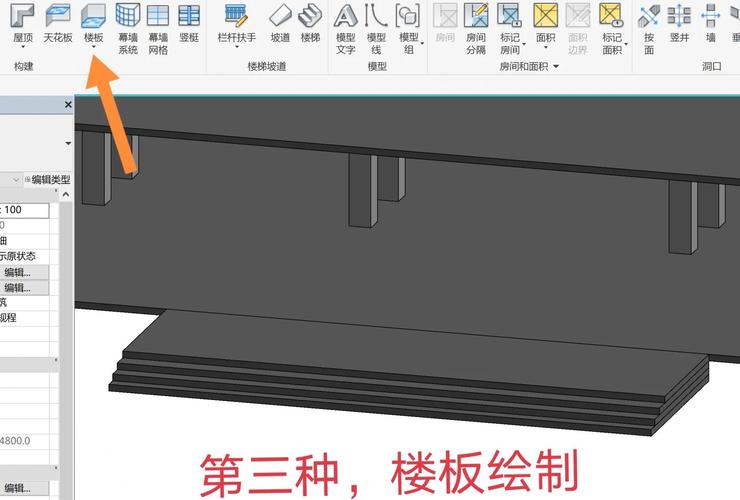This screenshot has height=500, width=740.
Task: Click the properties scroll up arrow
Action: (x=66, y=194)
